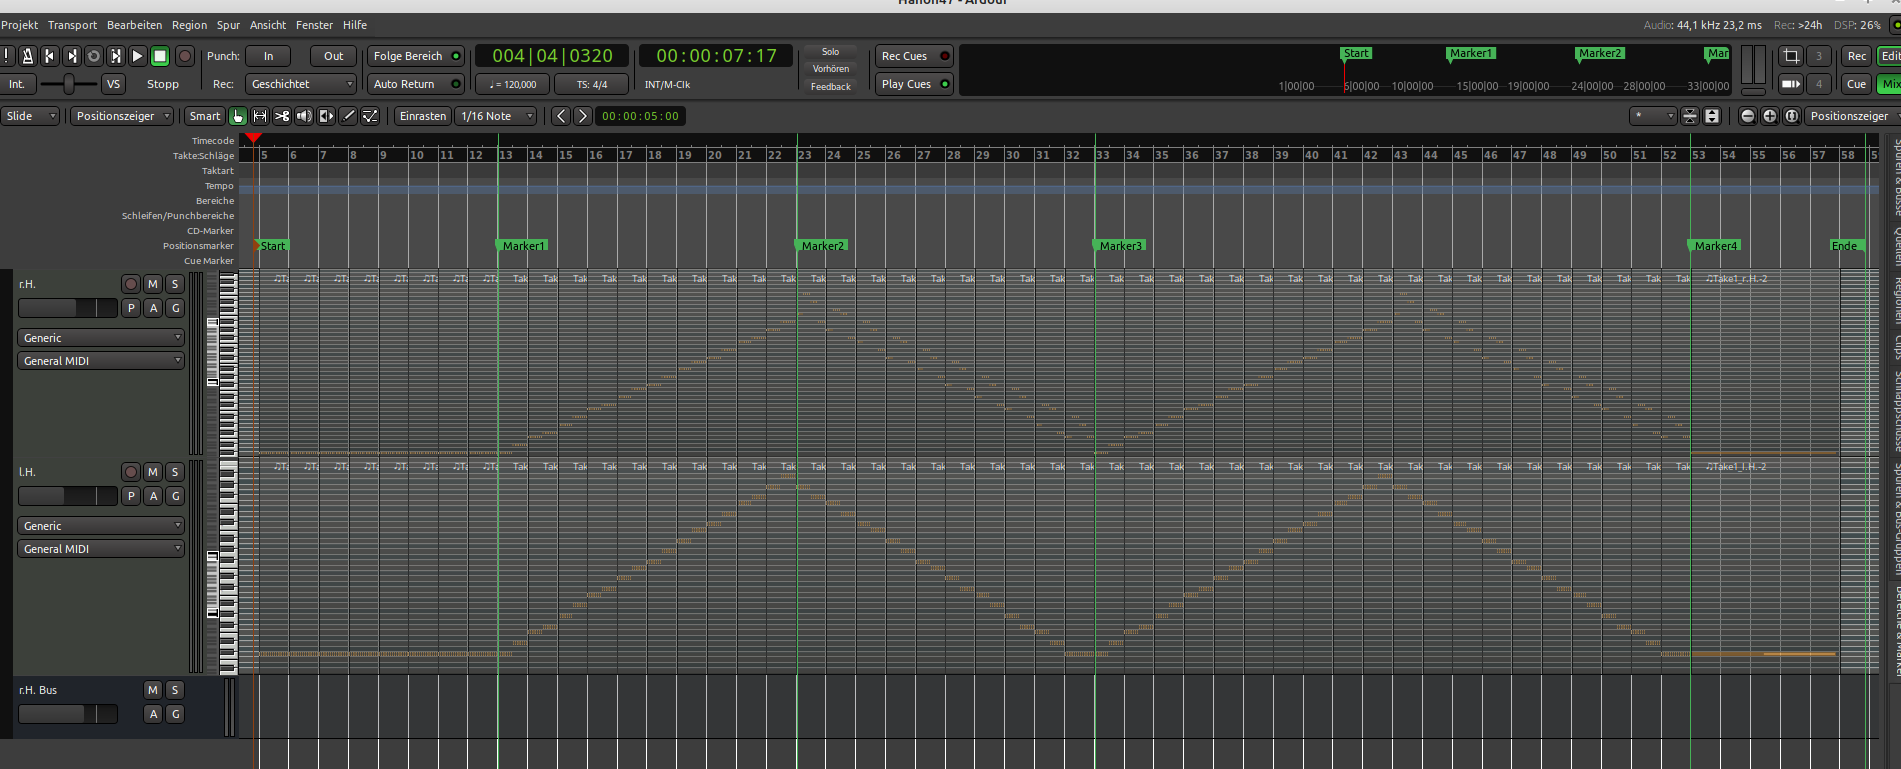Click the zoom out magnifier icon
This screenshot has height=769, width=1901.
pyautogui.click(x=1748, y=116)
